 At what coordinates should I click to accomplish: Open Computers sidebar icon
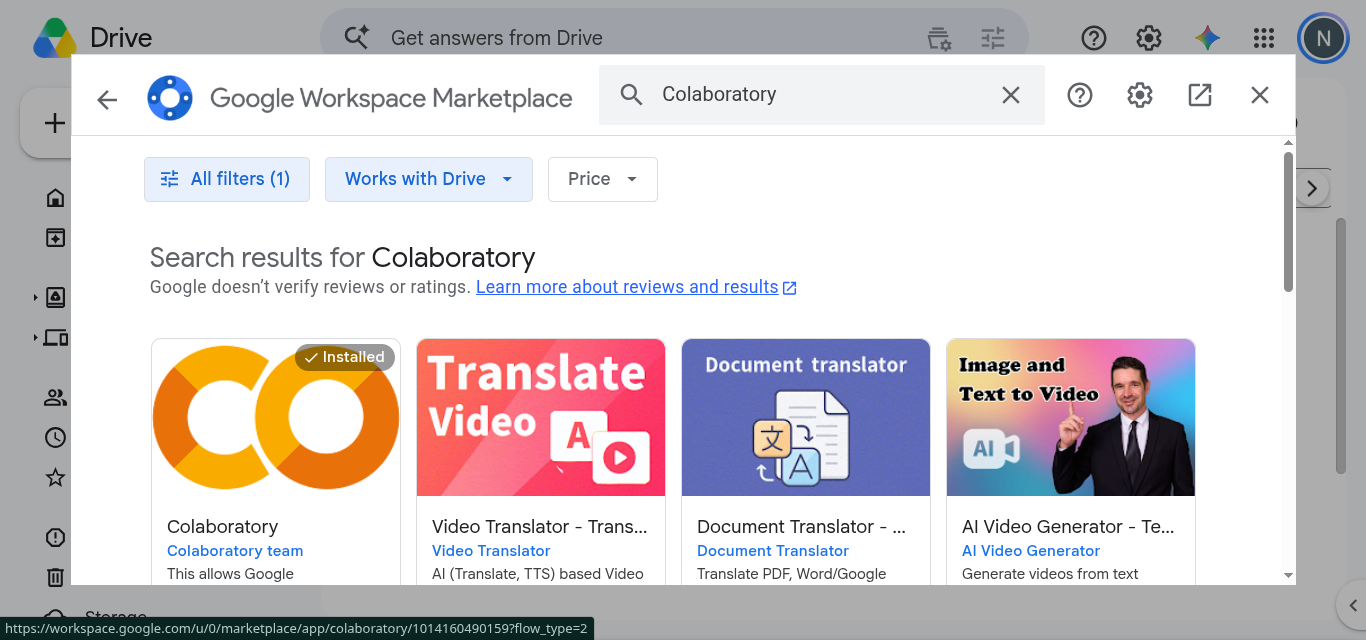56,337
